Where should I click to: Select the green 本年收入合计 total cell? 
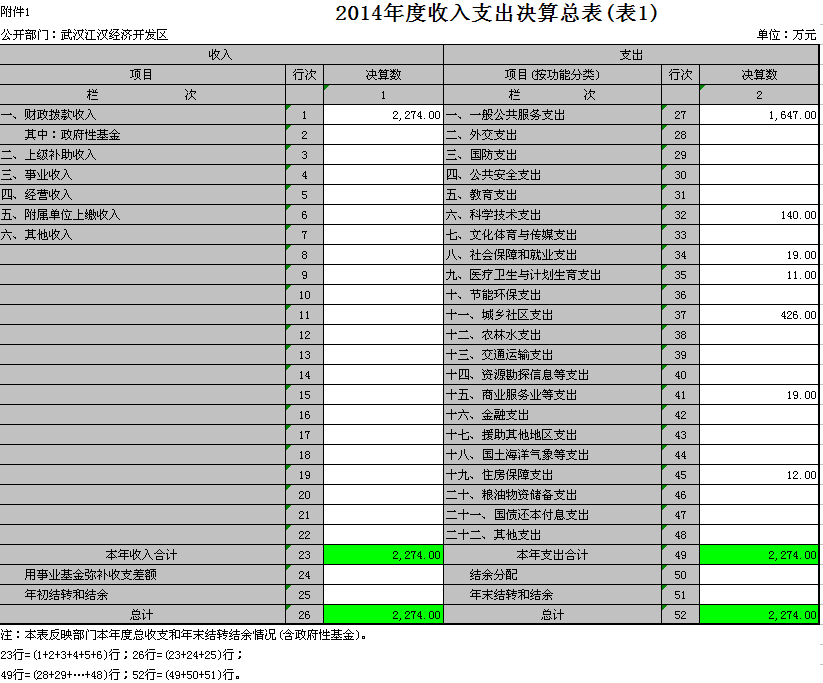[x=383, y=555]
